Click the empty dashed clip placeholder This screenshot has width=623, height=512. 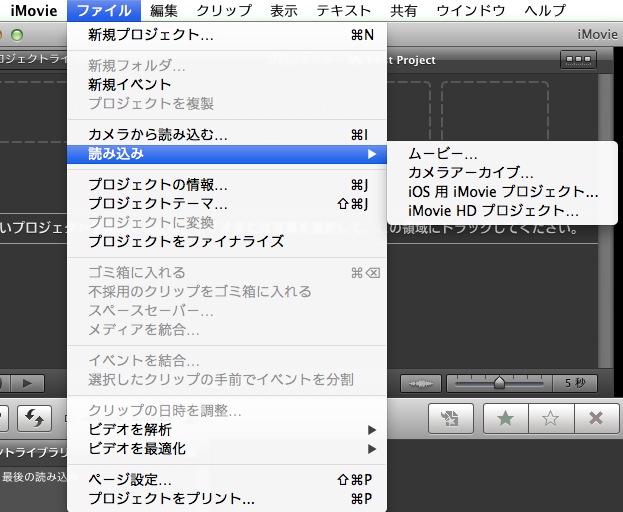click(495, 111)
